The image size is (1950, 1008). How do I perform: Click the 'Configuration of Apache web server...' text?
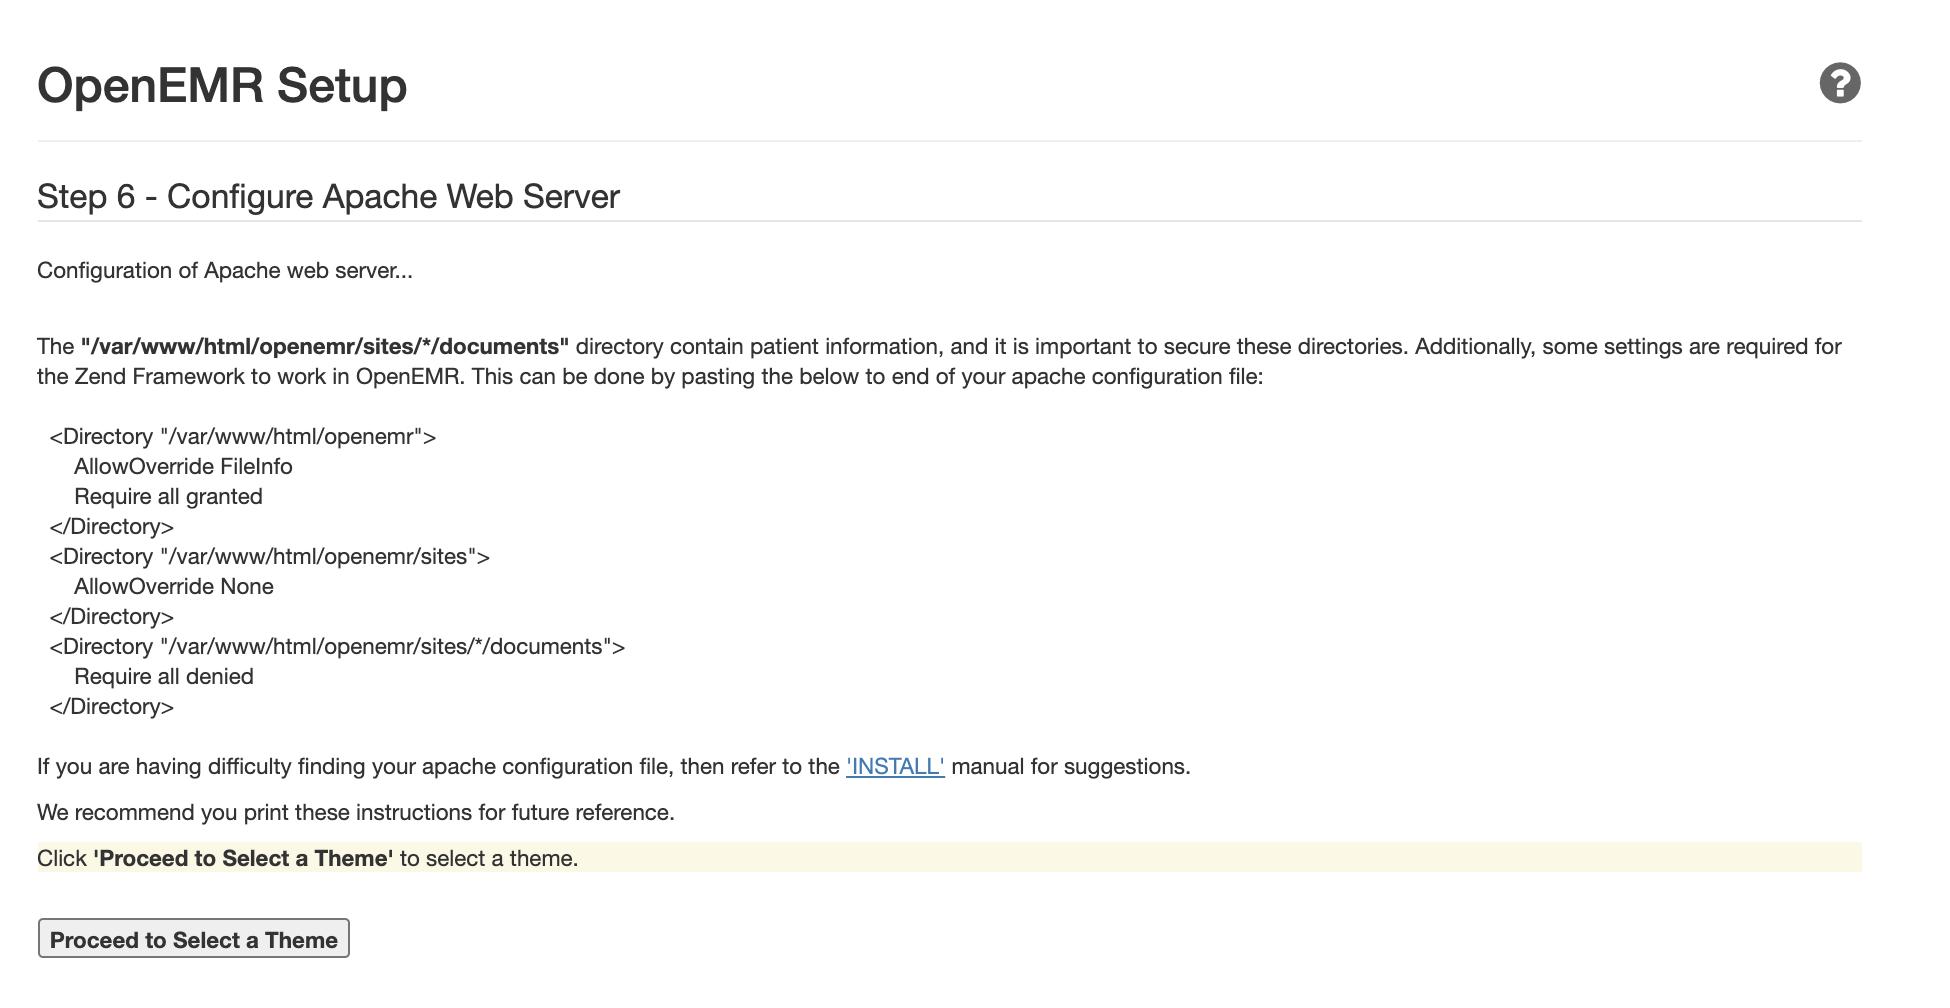(224, 271)
